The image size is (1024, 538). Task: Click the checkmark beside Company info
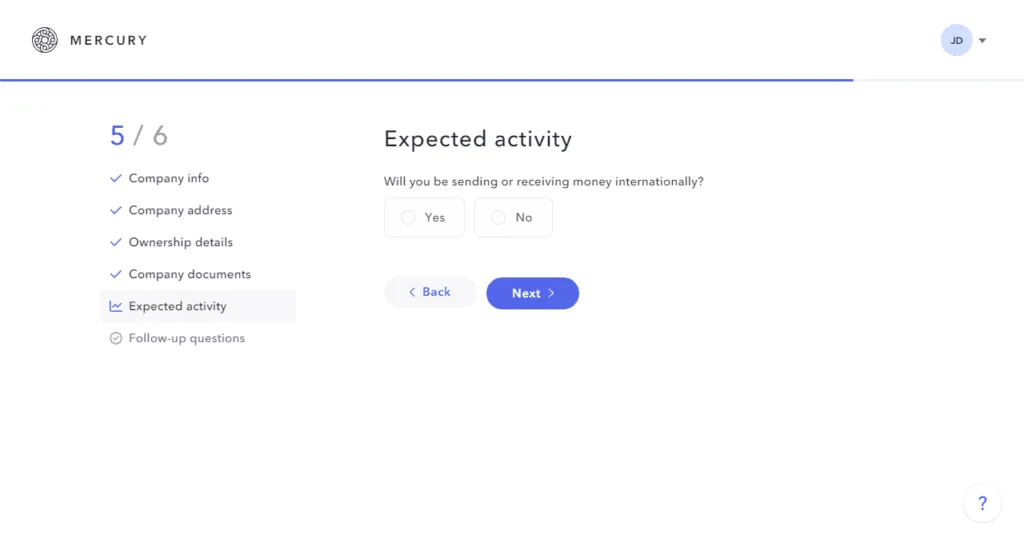click(x=116, y=178)
